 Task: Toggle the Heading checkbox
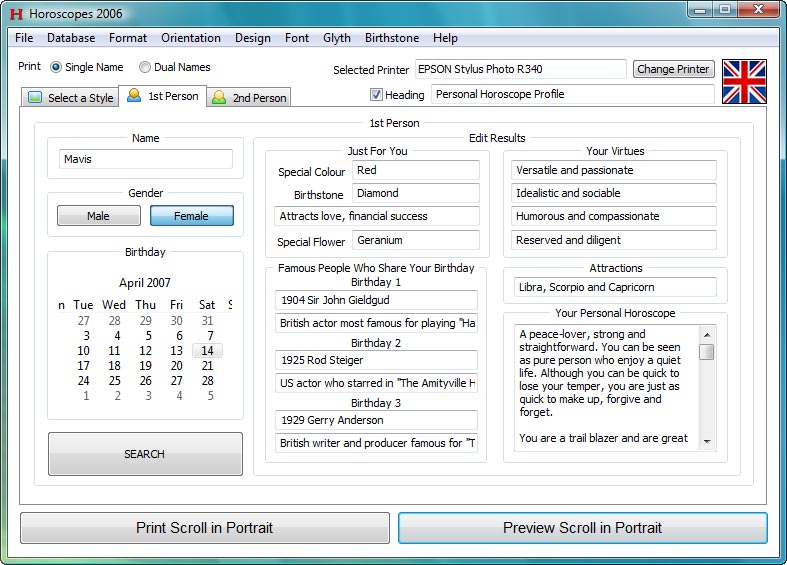coord(376,94)
